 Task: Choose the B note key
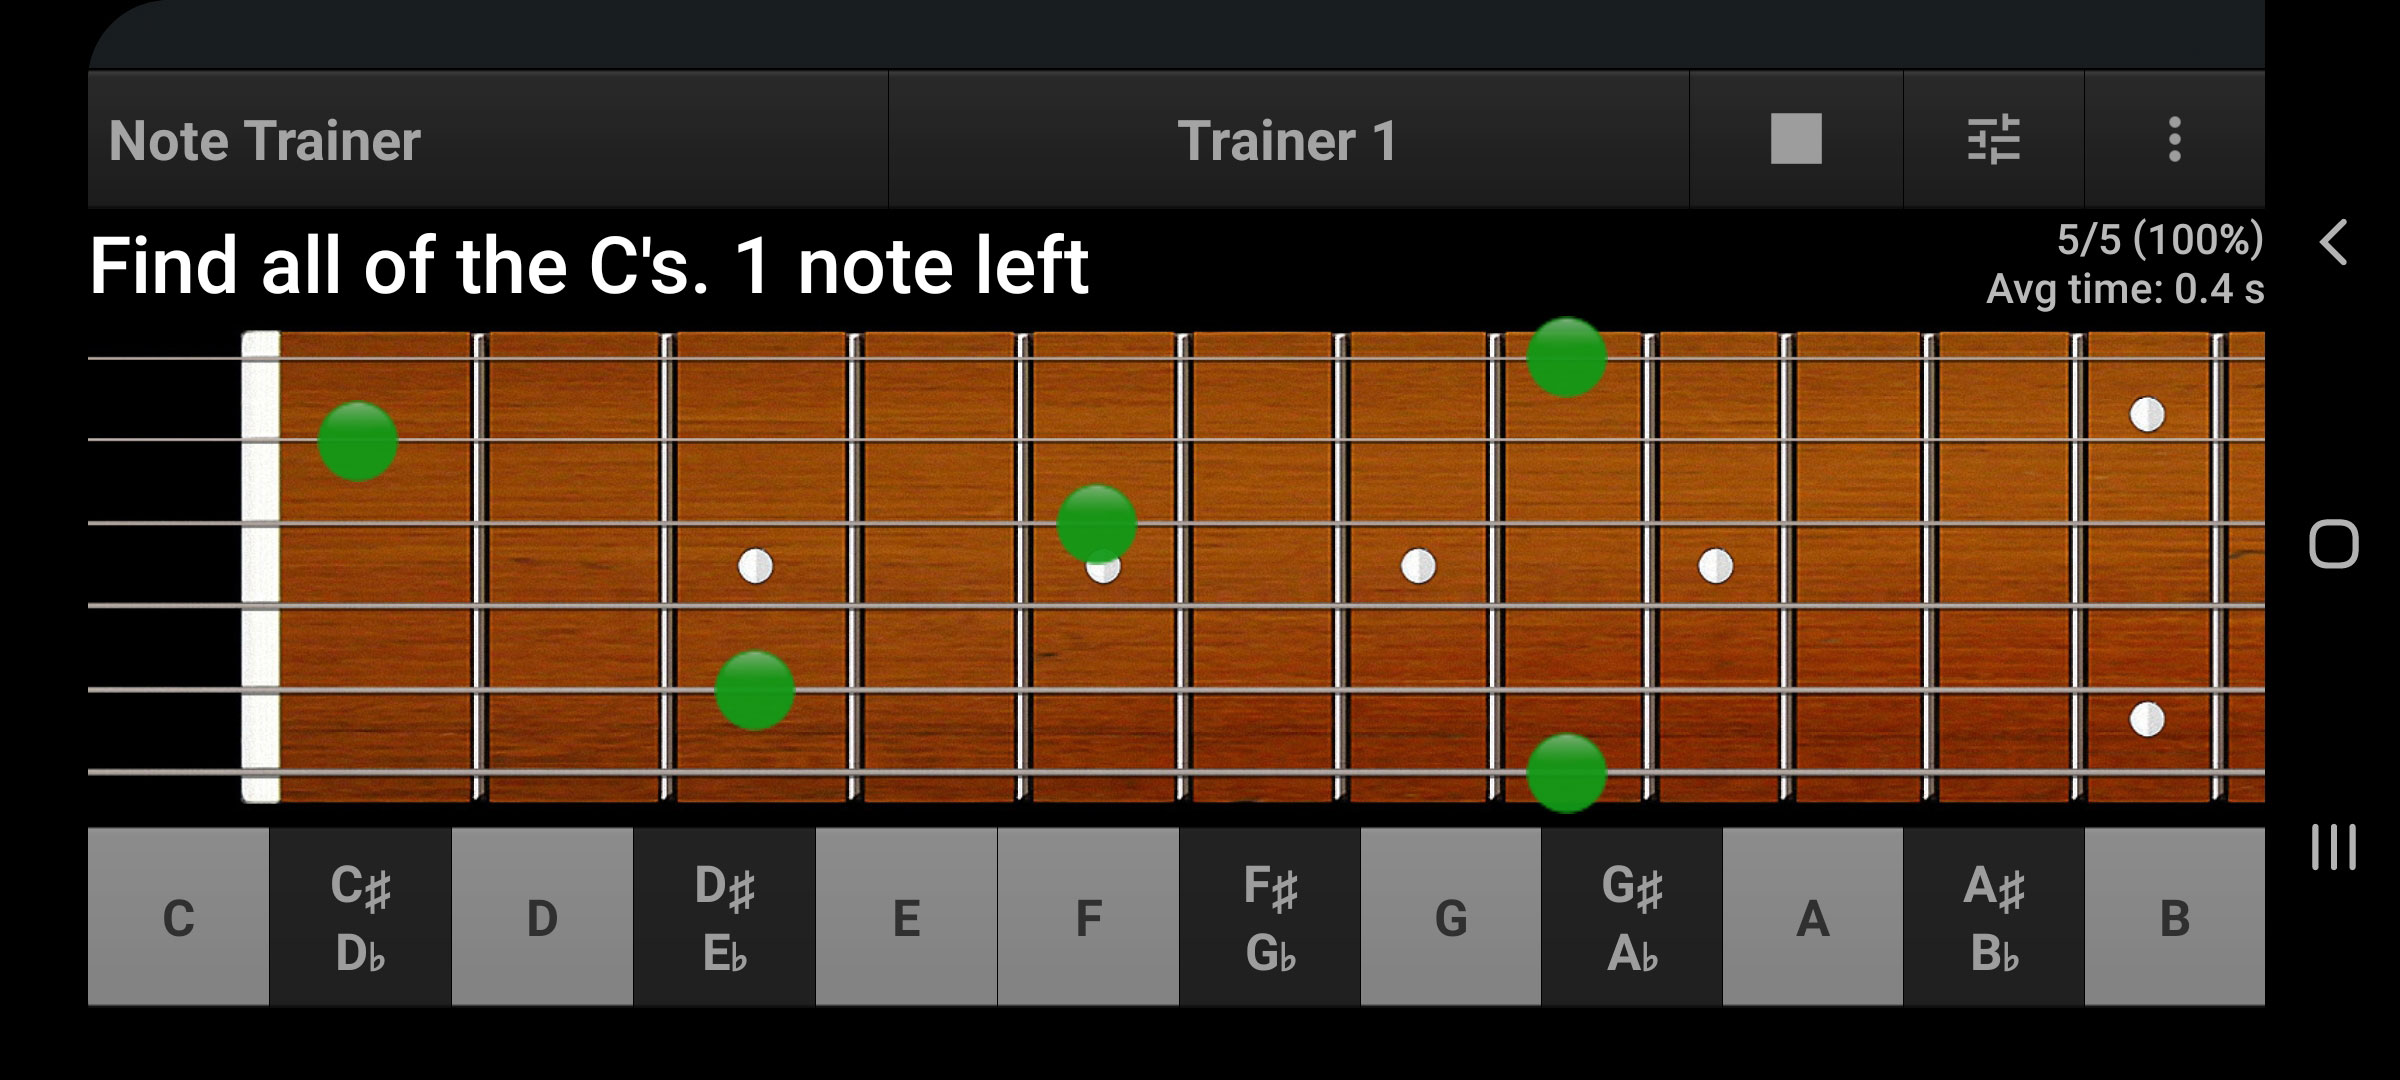2175,917
